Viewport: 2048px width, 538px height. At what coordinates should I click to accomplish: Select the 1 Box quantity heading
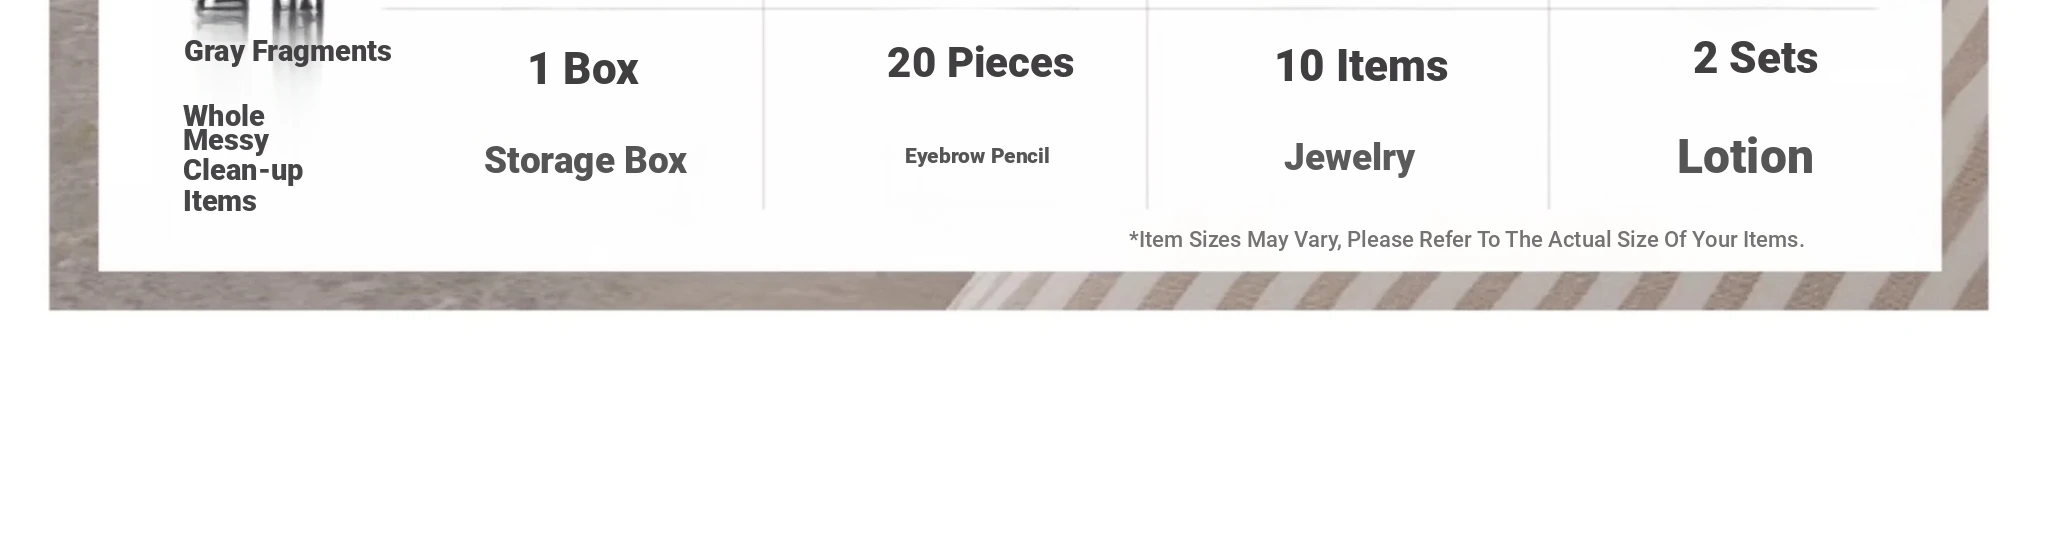coord(582,69)
